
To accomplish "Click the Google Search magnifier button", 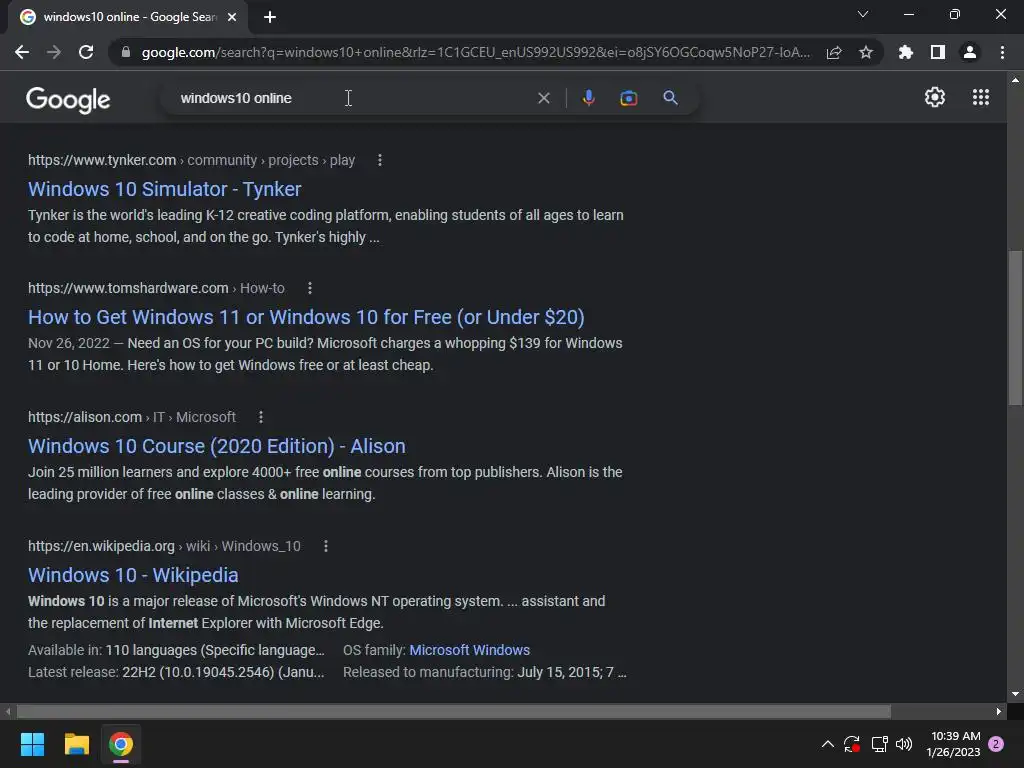I will [x=670, y=98].
